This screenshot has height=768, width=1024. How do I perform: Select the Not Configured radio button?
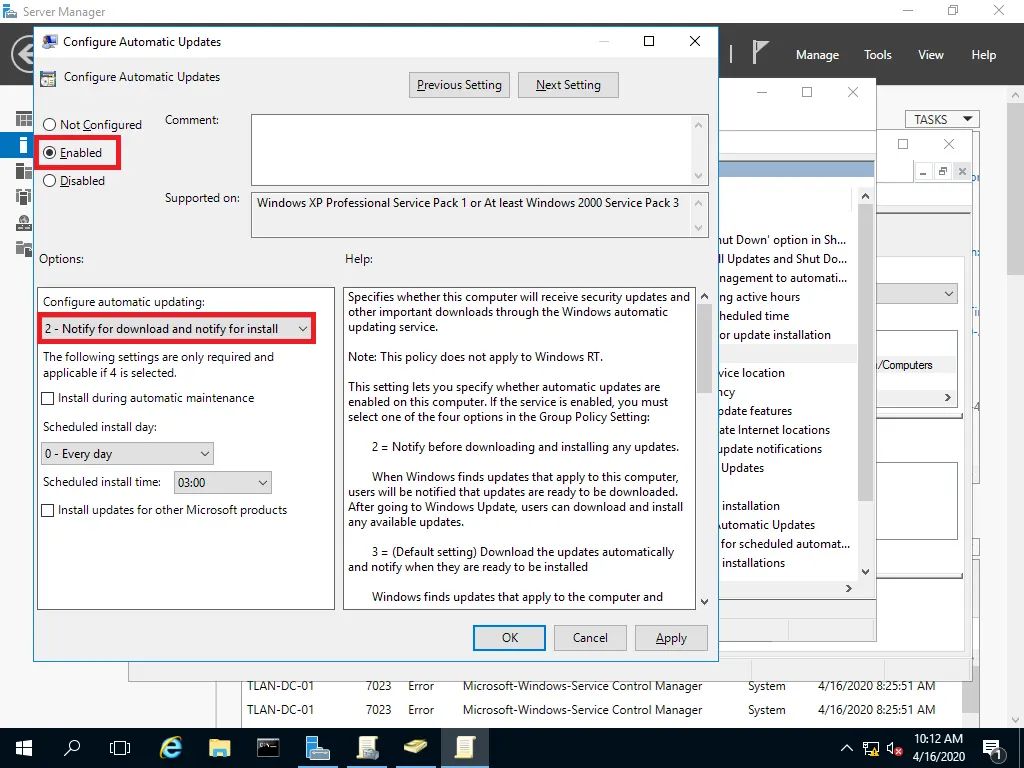coord(49,125)
